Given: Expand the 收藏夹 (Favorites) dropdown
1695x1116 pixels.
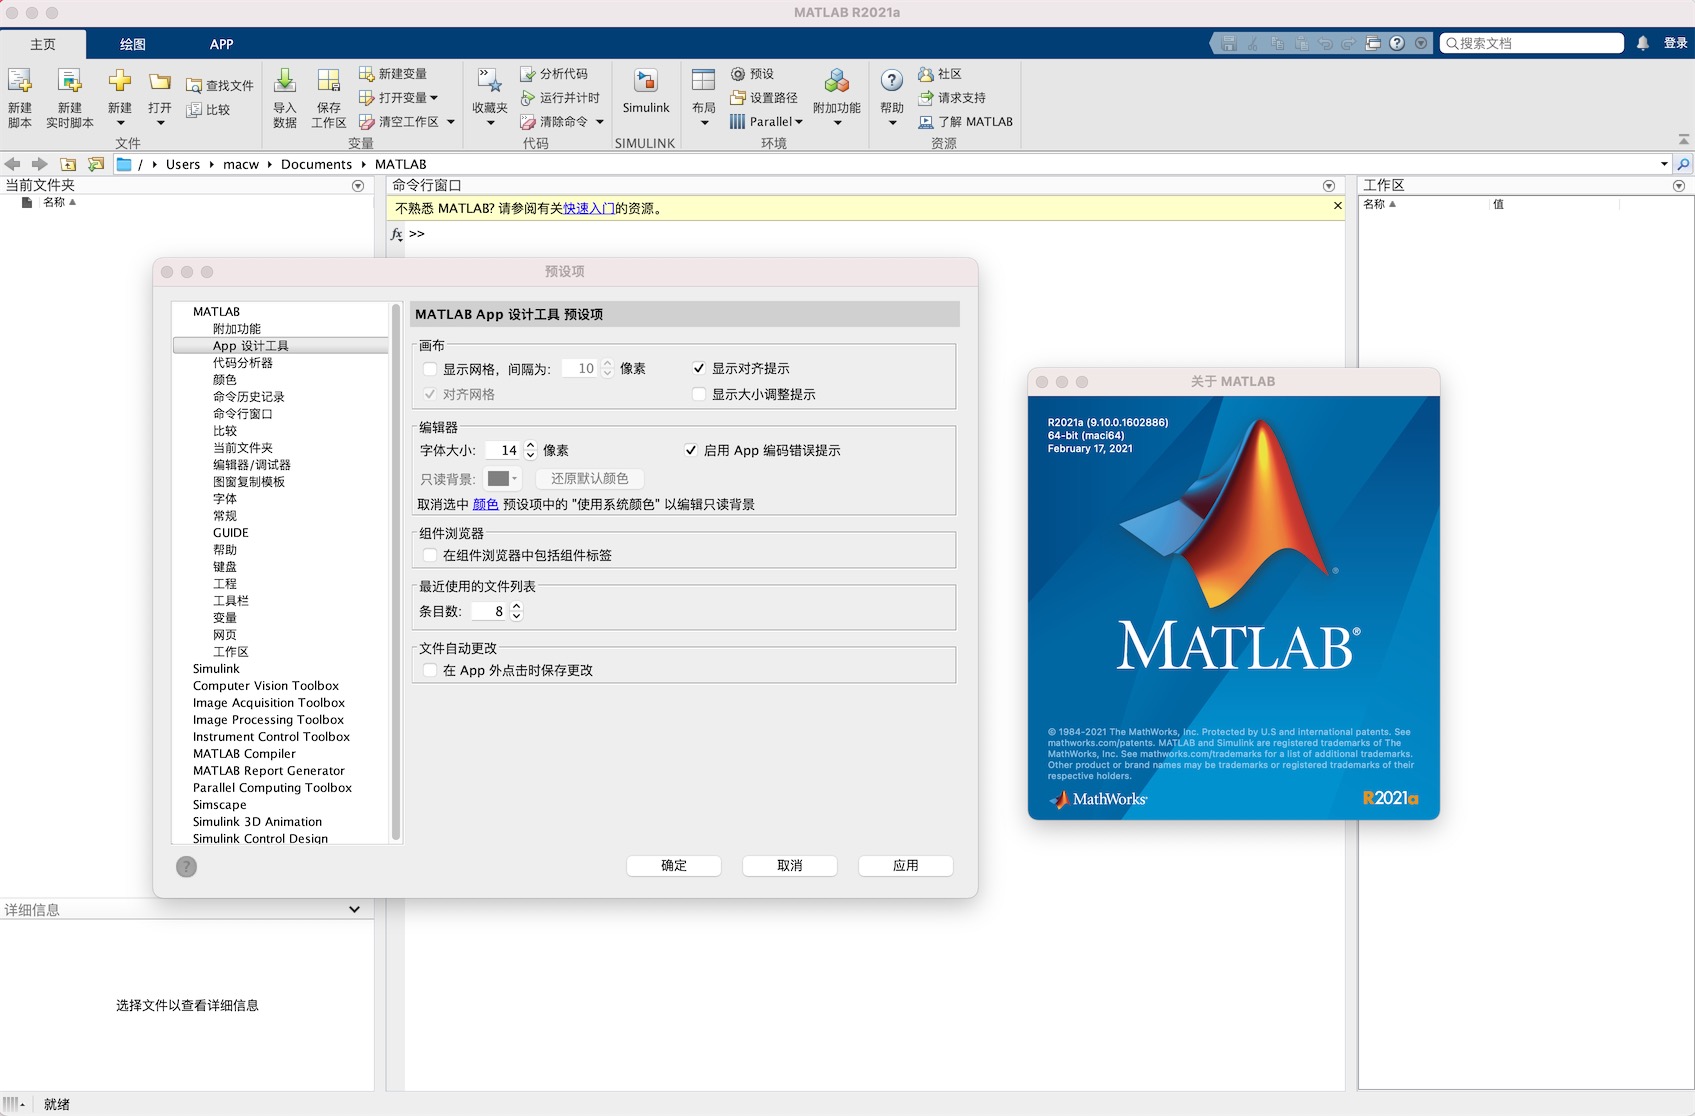Looking at the screenshot, I should point(490,124).
